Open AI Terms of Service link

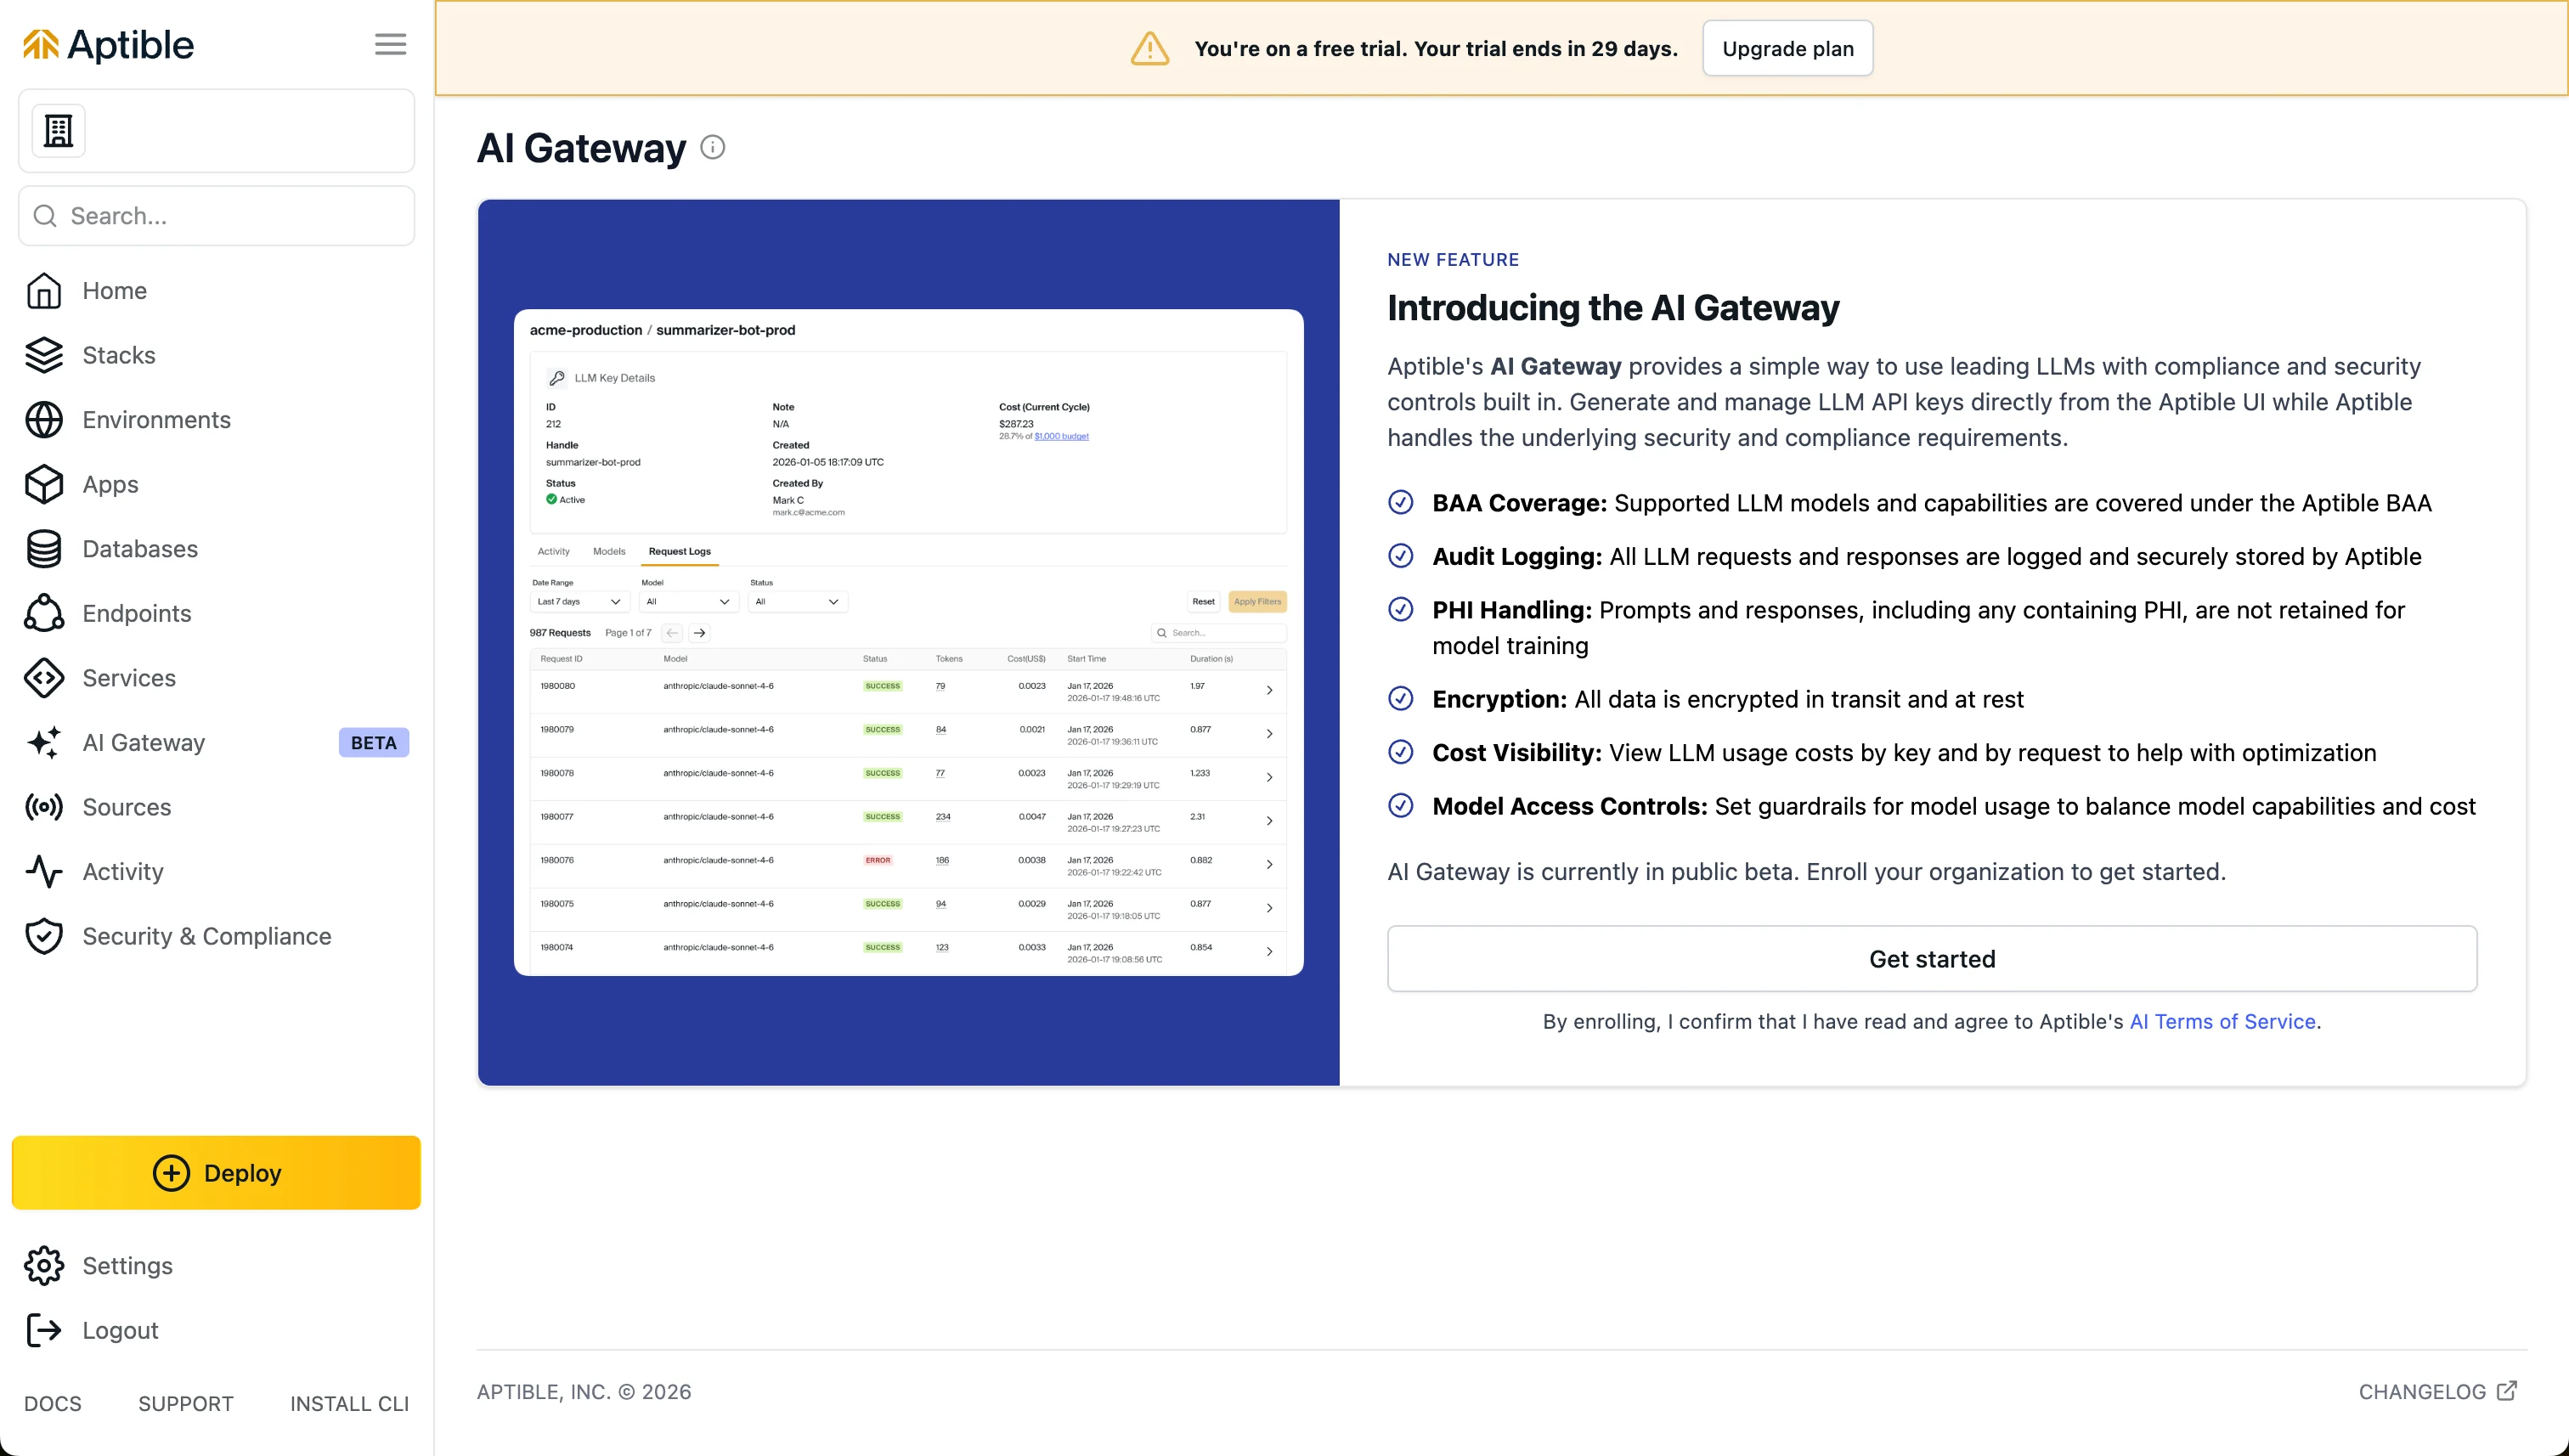2222,1021
